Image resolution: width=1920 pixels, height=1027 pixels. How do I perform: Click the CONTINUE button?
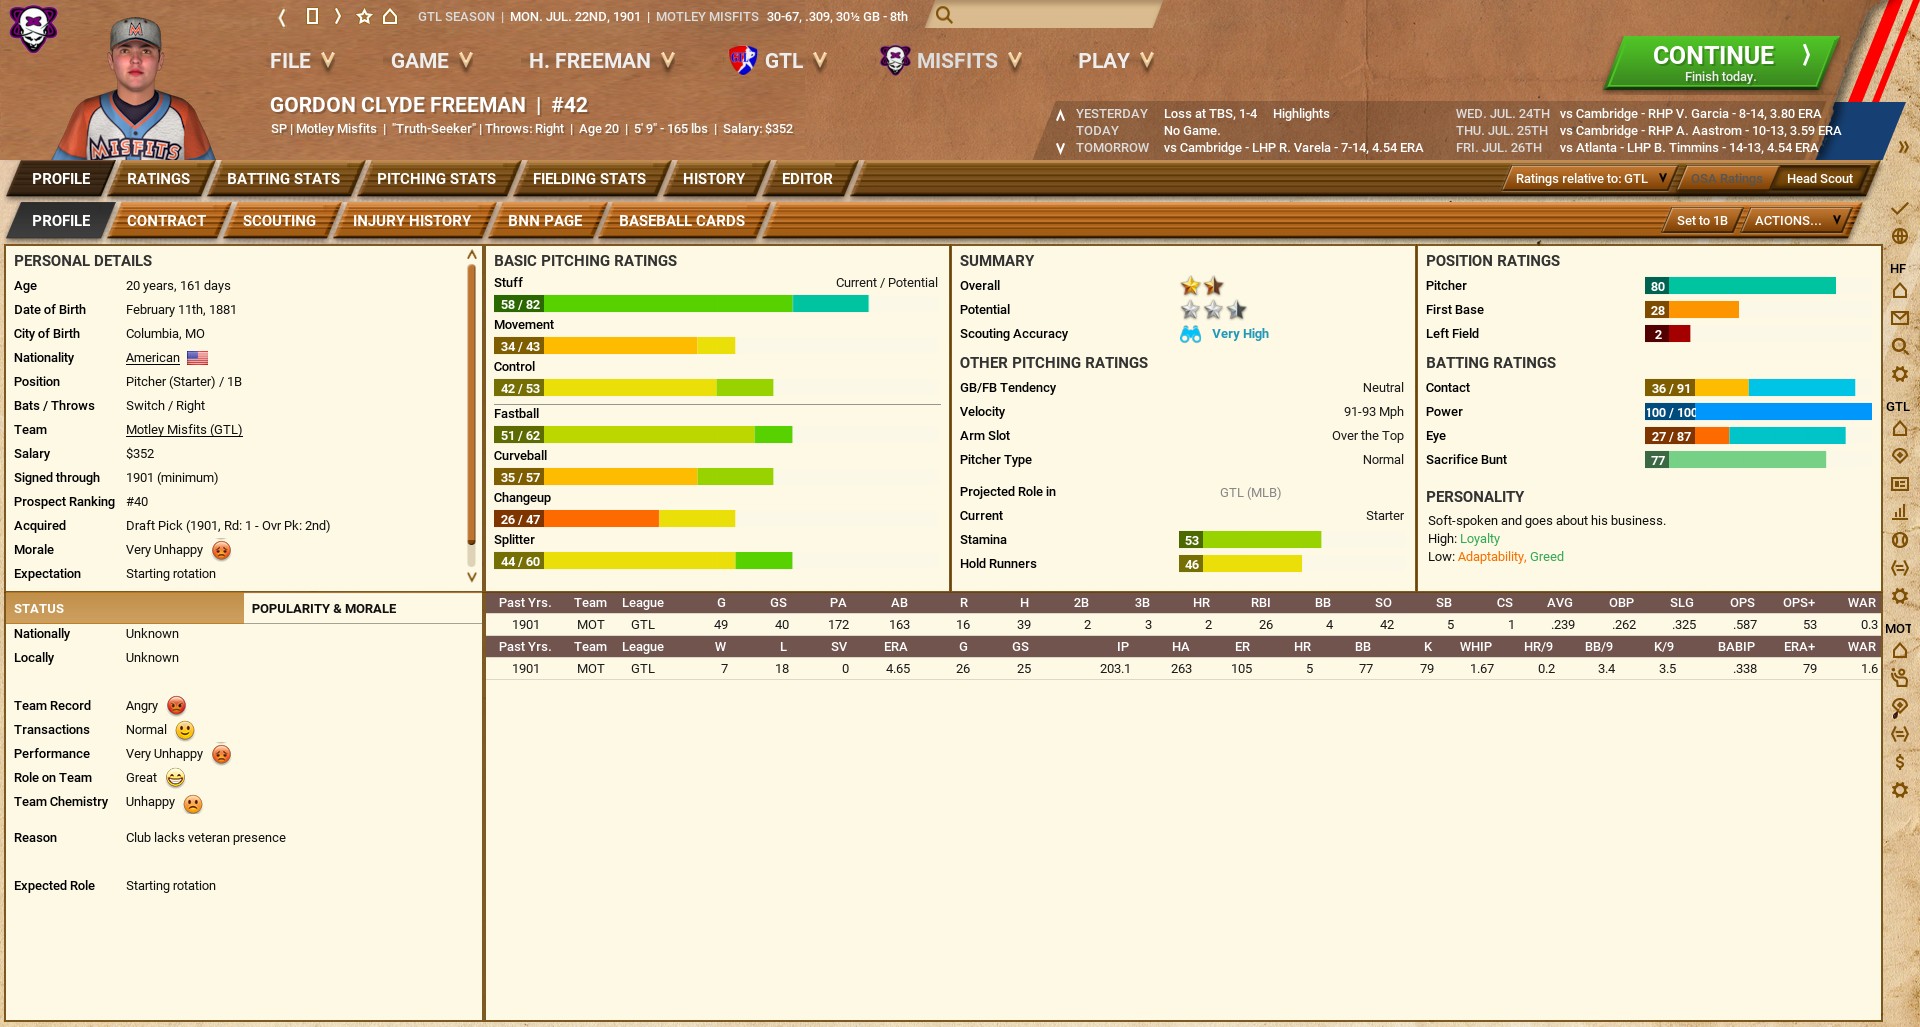[x=1721, y=62]
